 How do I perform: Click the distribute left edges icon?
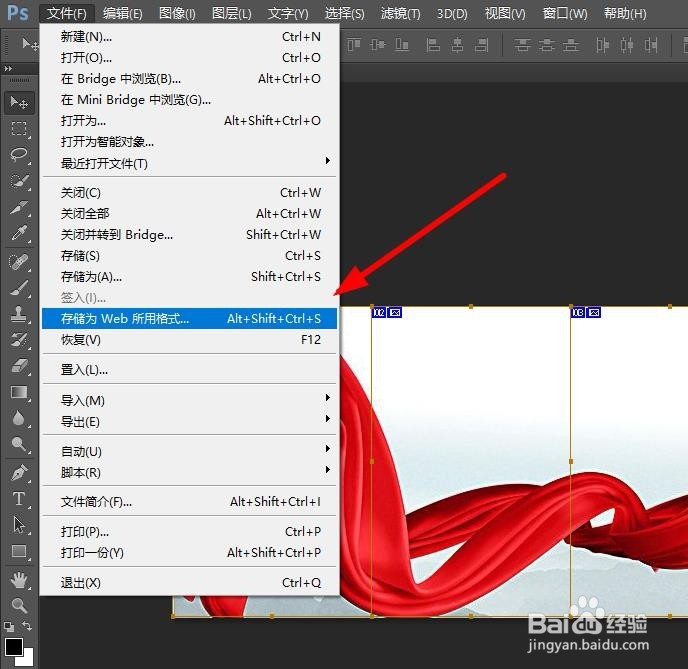[602, 45]
